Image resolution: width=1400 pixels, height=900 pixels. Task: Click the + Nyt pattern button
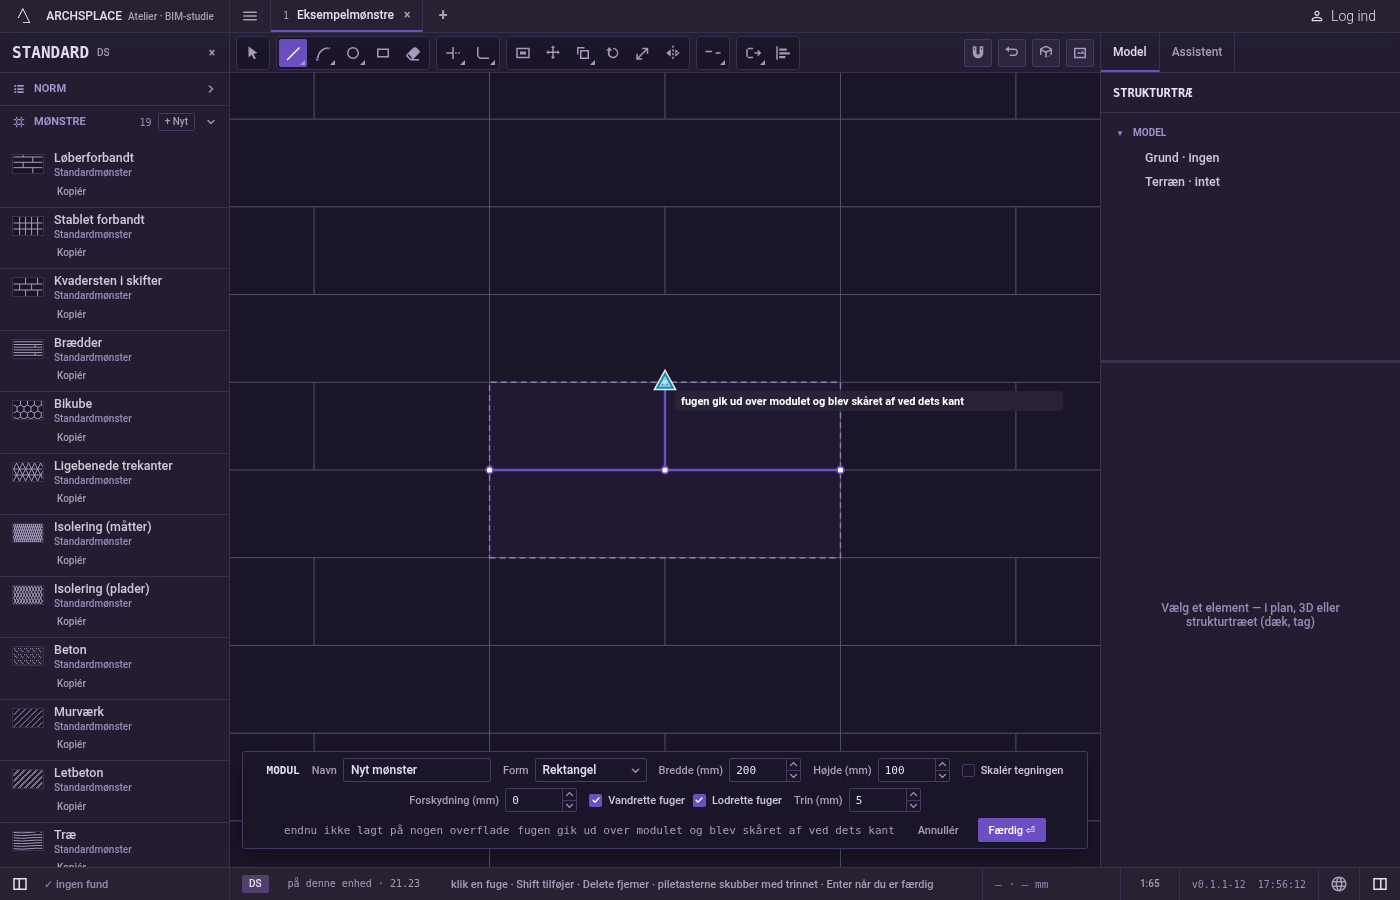click(177, 122)
